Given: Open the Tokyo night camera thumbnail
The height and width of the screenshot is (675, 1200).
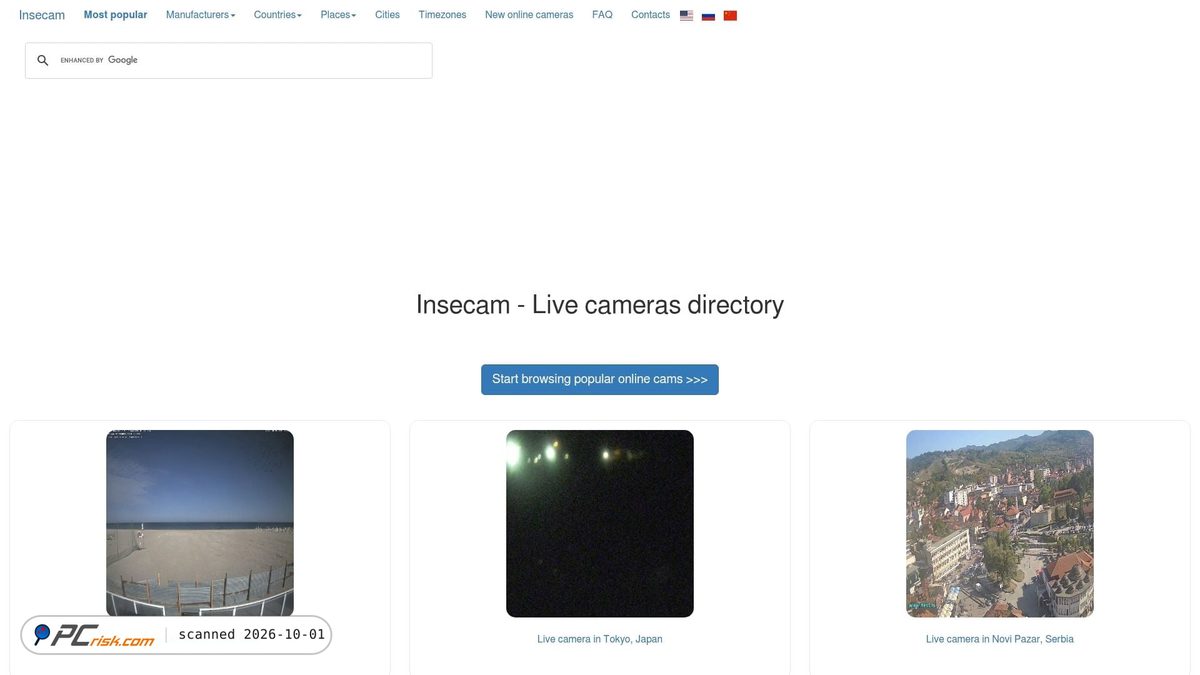Looking at the screenshot, I should pyautogui.click(x=600, y=523).
